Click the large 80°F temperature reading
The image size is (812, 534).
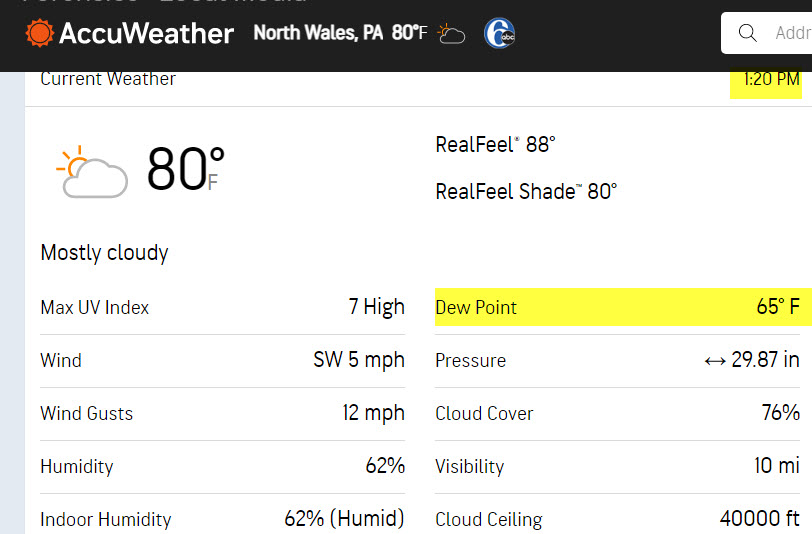tap(185, 169)
